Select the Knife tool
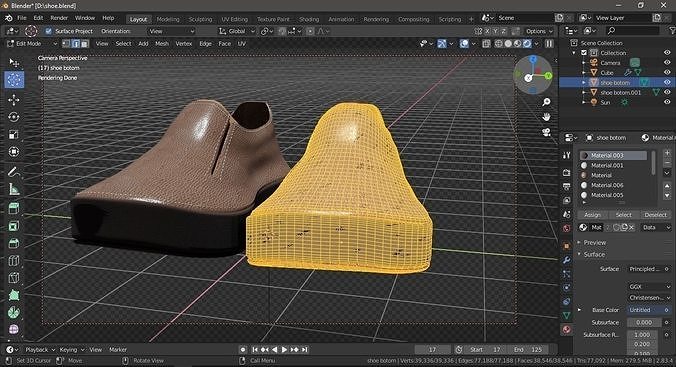 [x=14, y=278]
